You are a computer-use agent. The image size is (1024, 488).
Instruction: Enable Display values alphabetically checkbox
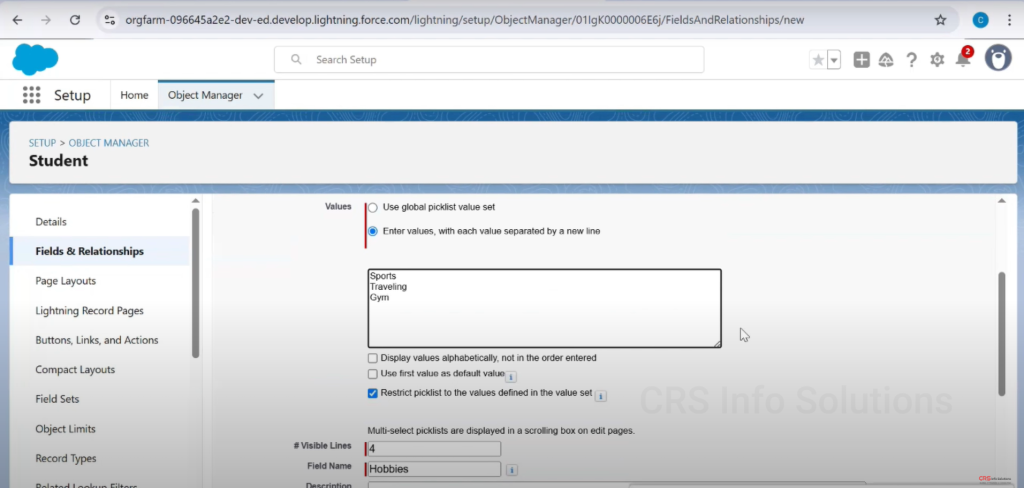pos(373,357)
